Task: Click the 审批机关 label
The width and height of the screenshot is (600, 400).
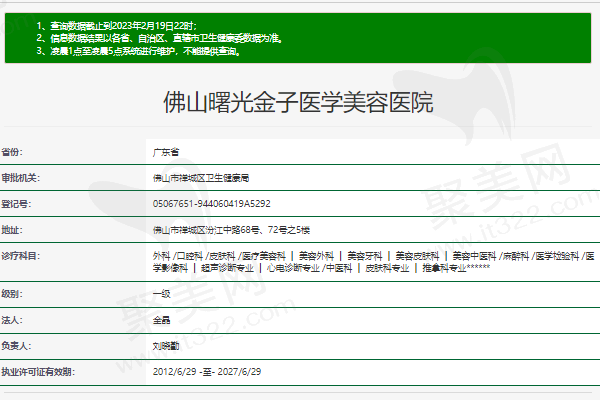Action: (x=20, y=178)
